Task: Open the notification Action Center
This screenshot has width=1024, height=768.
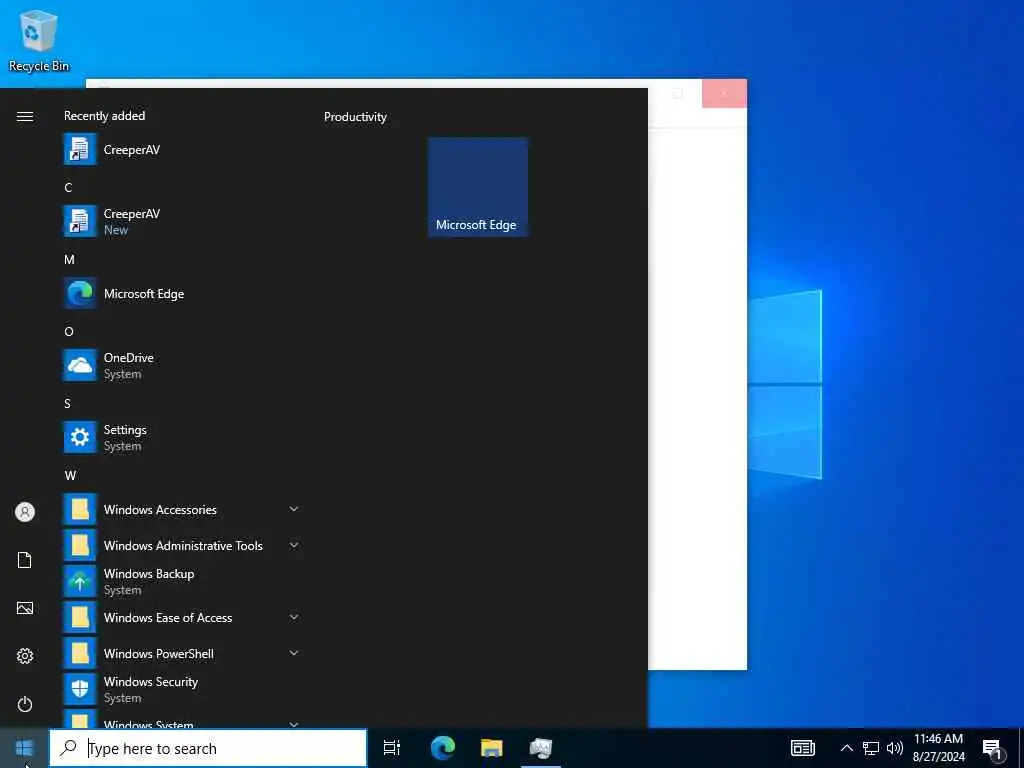Action: pos(992,748)
